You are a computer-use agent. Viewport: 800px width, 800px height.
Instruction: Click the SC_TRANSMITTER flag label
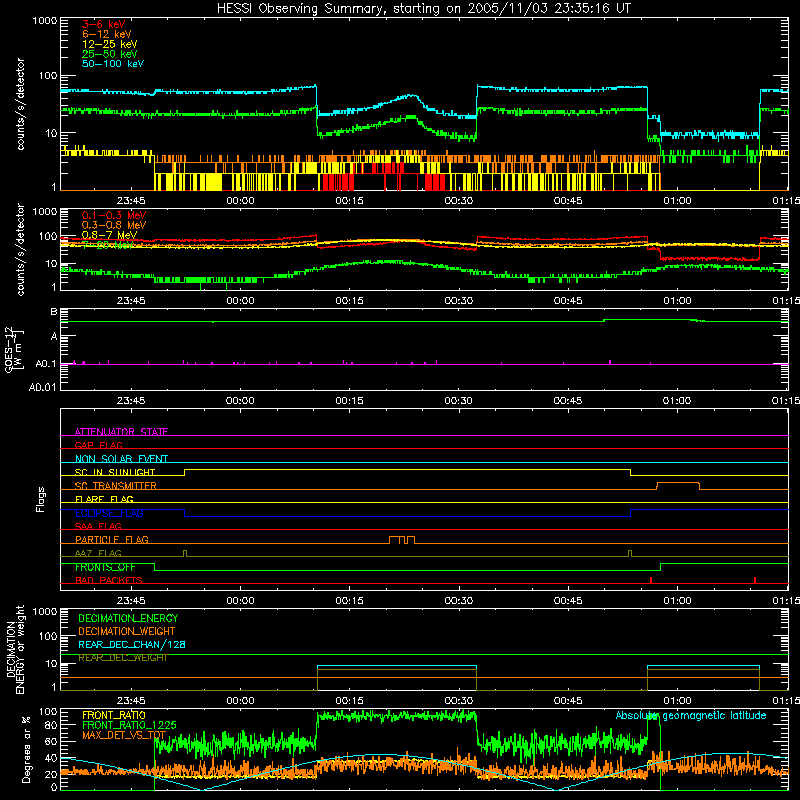point(116,486)
